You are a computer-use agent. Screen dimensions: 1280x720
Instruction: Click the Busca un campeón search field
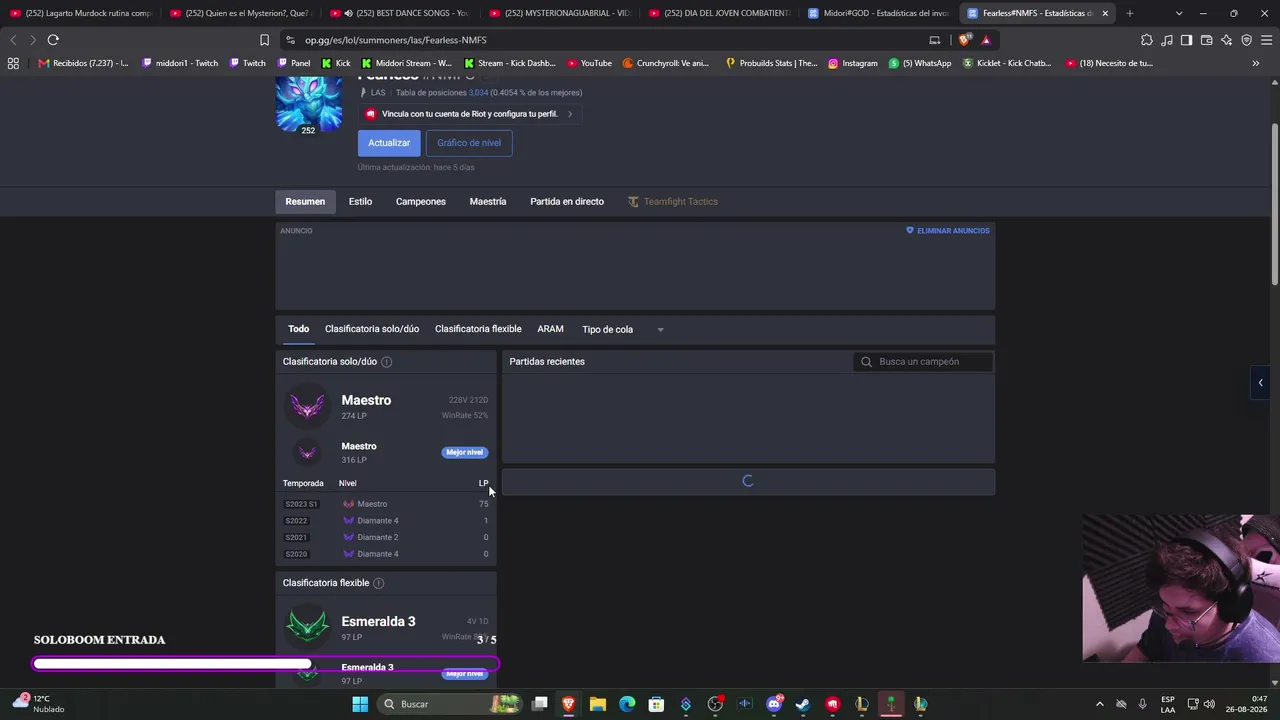click(x=924, y=362)
